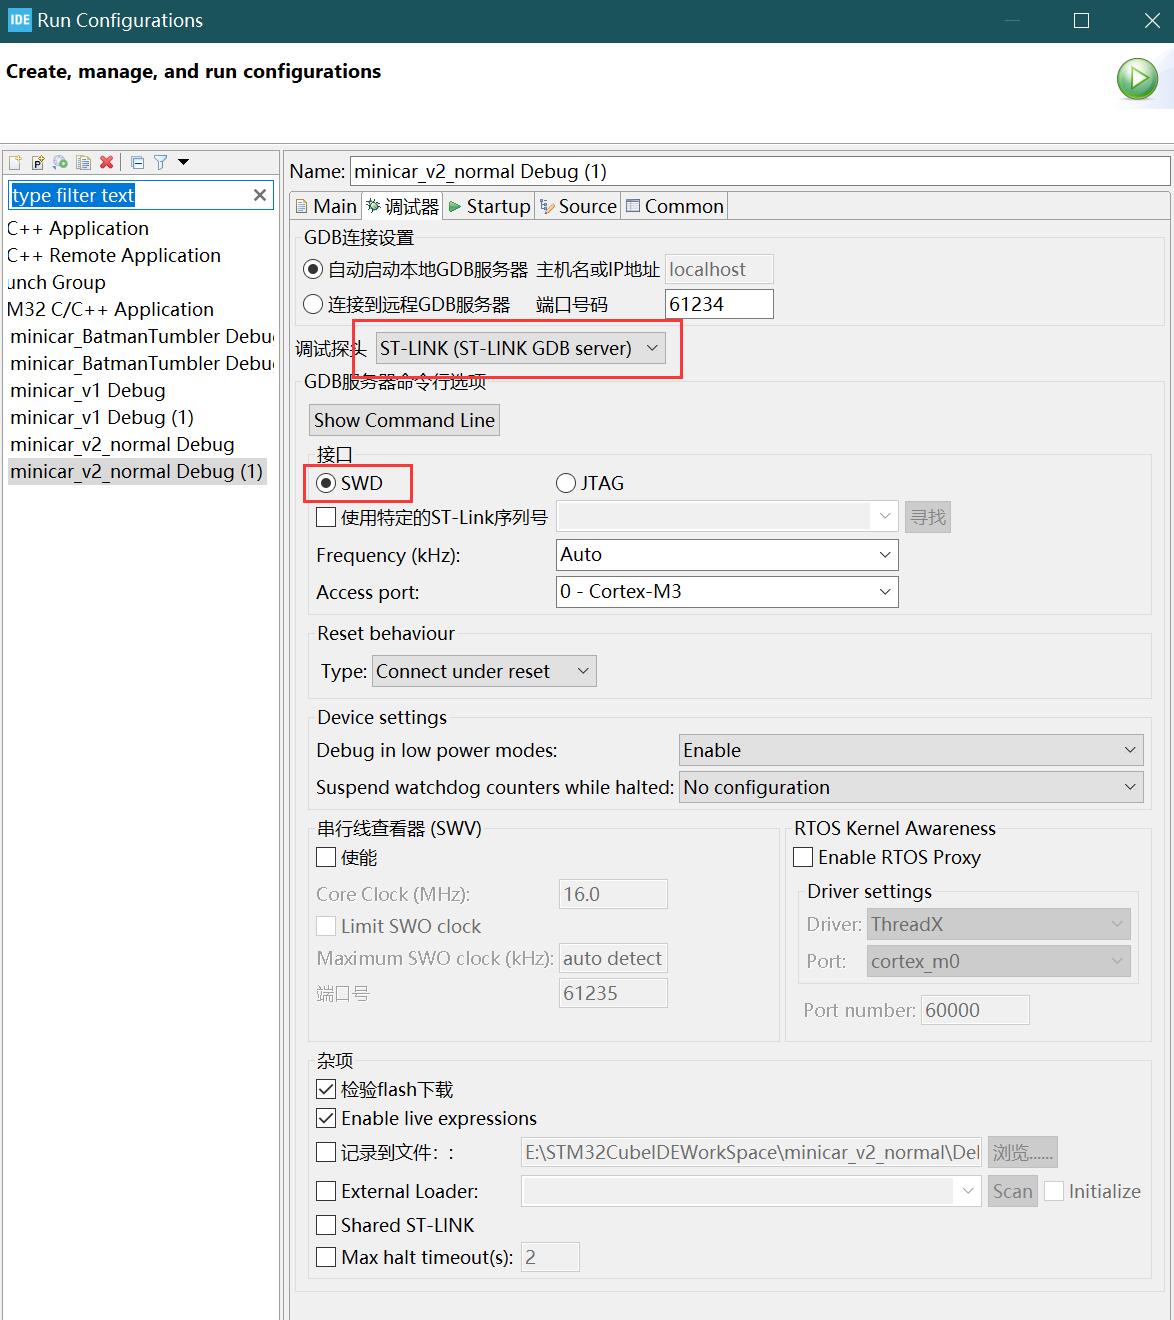Click the configuration Name field
This screenshot has height=1320, width=1174.
760,171
